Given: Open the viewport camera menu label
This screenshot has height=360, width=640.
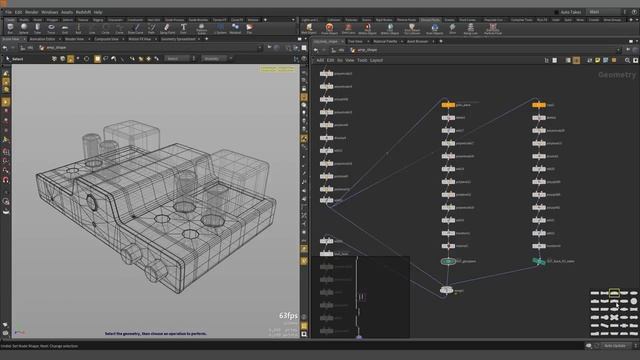Looking at the screenshot, I should (277, 69).
